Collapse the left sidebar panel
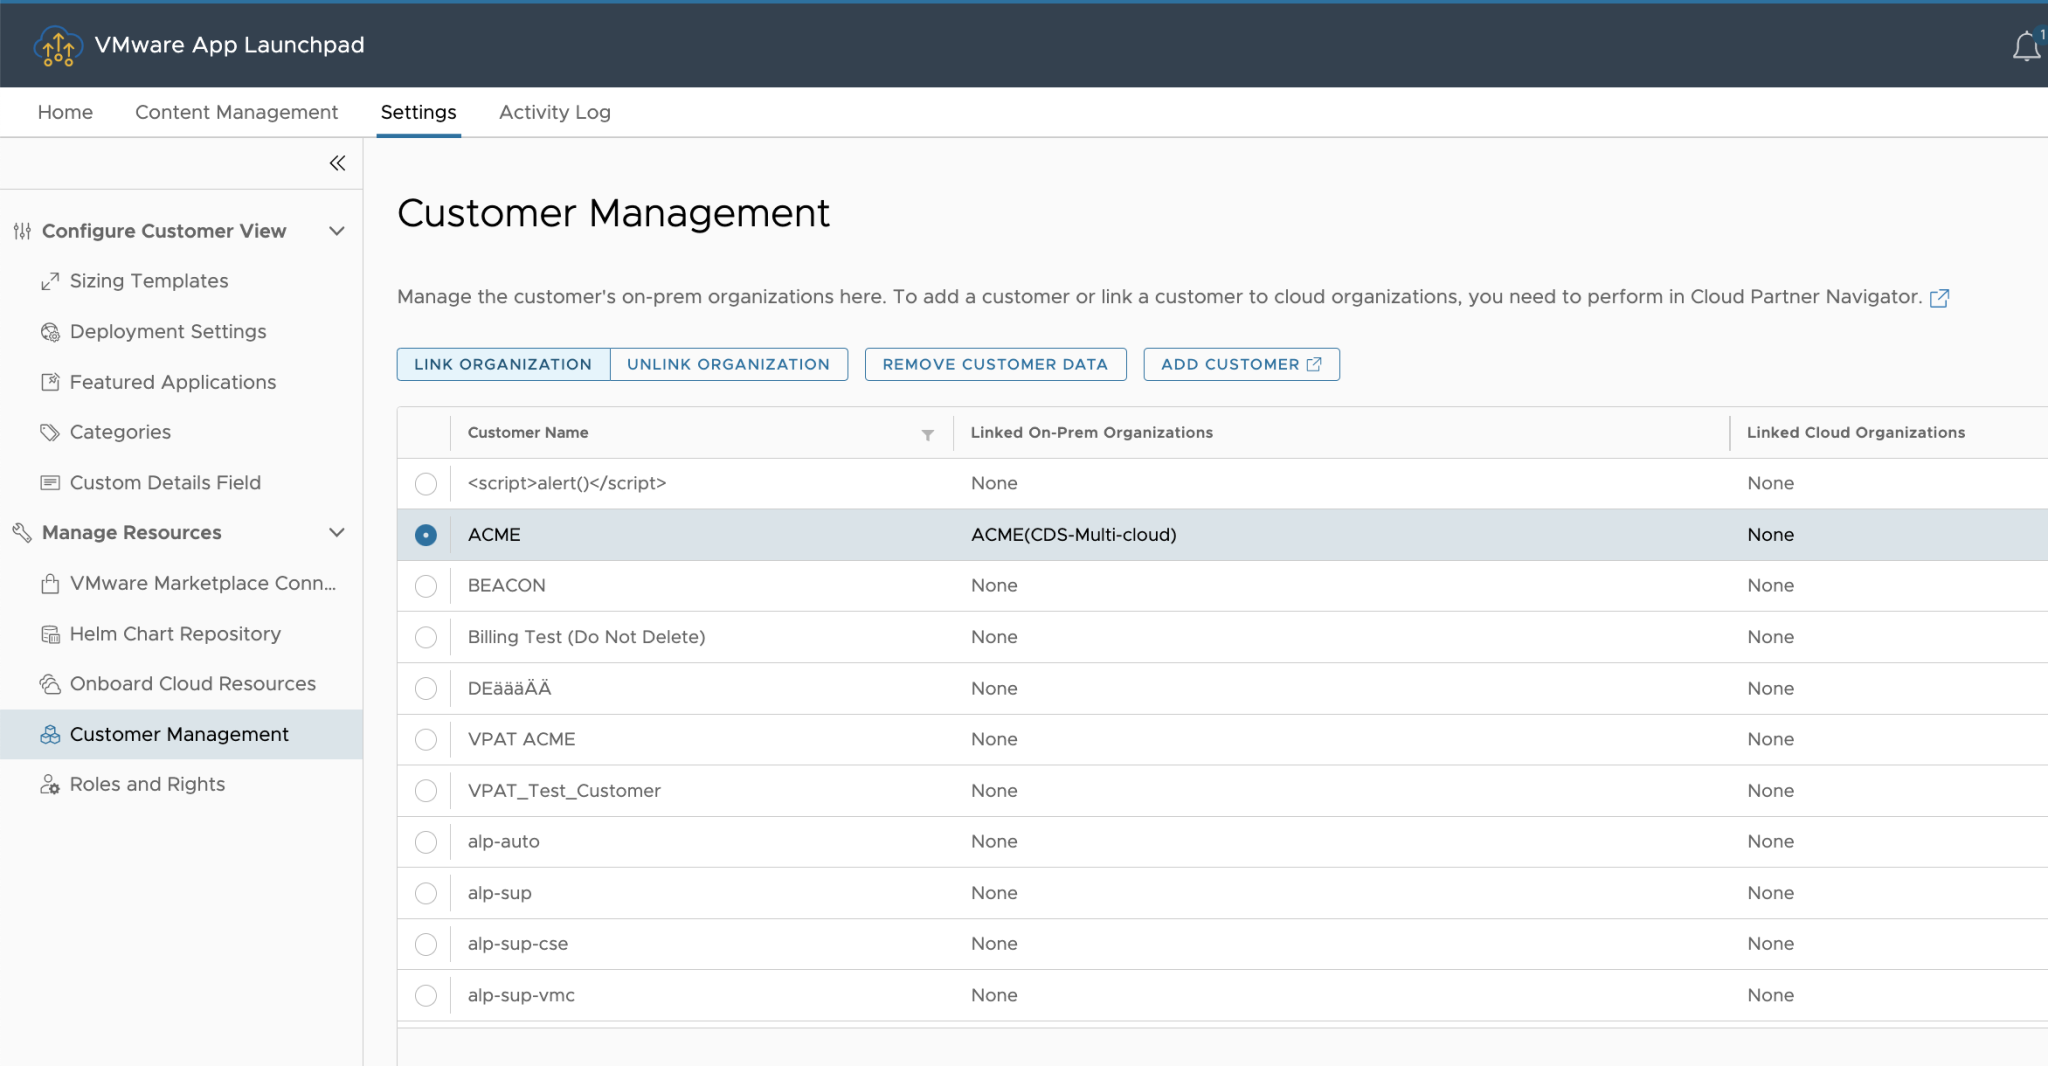 click(338, 163)
